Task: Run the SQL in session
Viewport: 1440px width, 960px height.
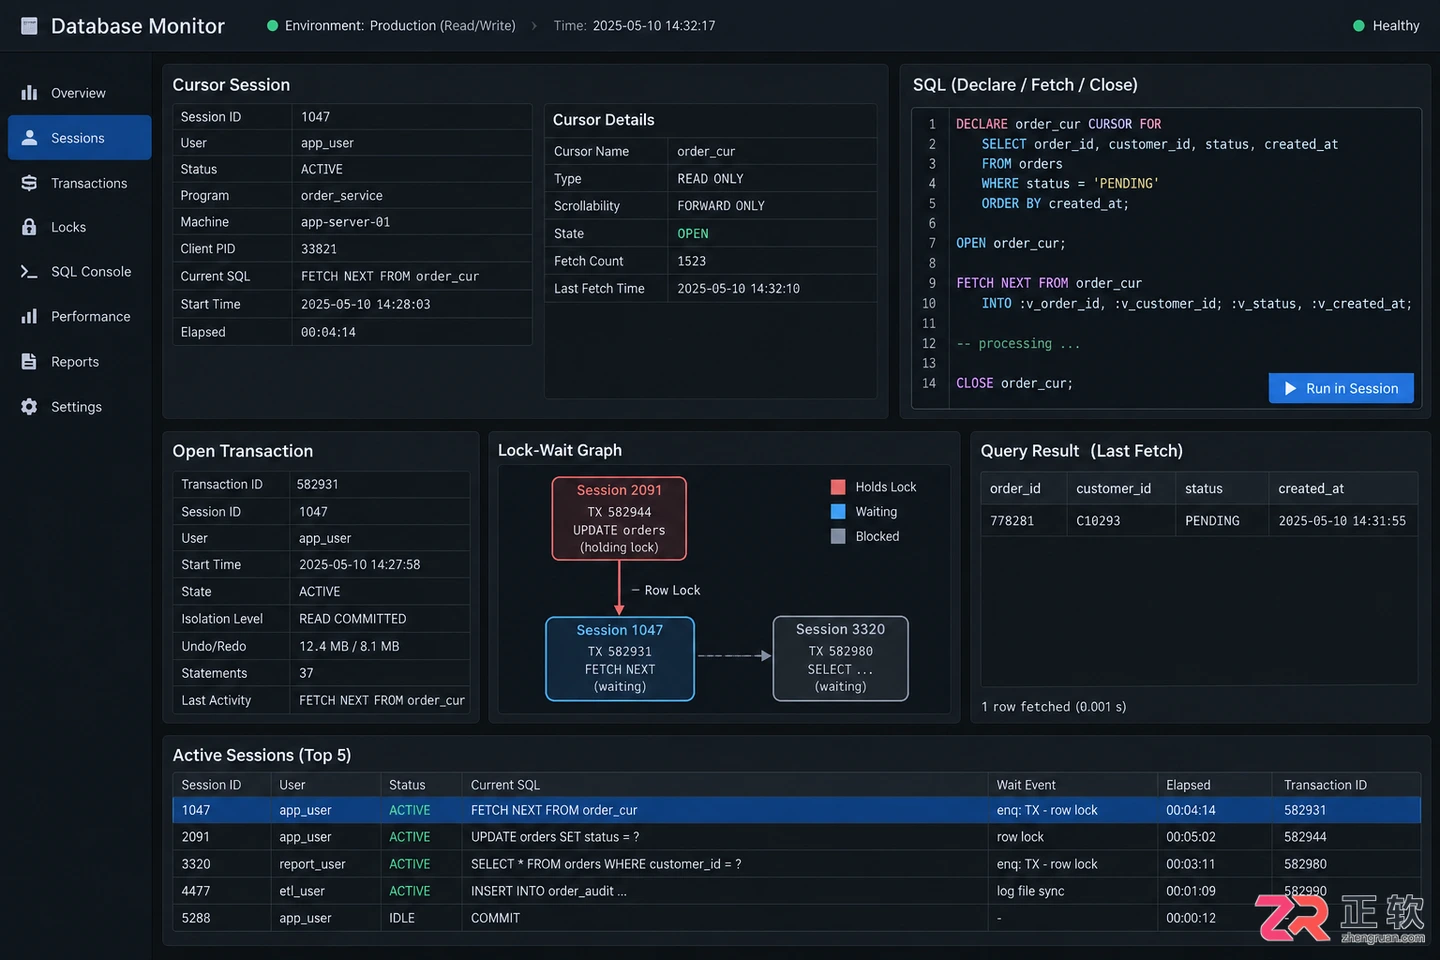Action: click(x=1341, y=388)
